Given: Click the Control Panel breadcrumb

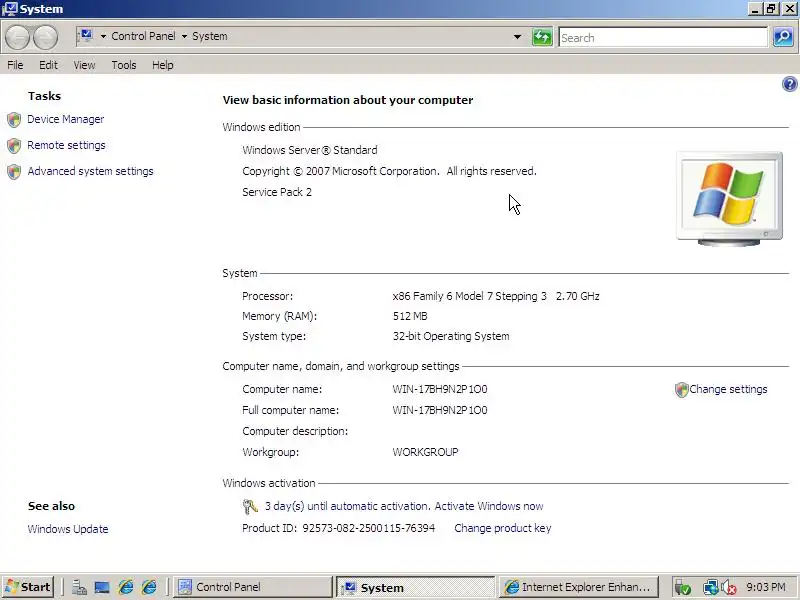Looking at the screenshot, I should coord(143,36).
